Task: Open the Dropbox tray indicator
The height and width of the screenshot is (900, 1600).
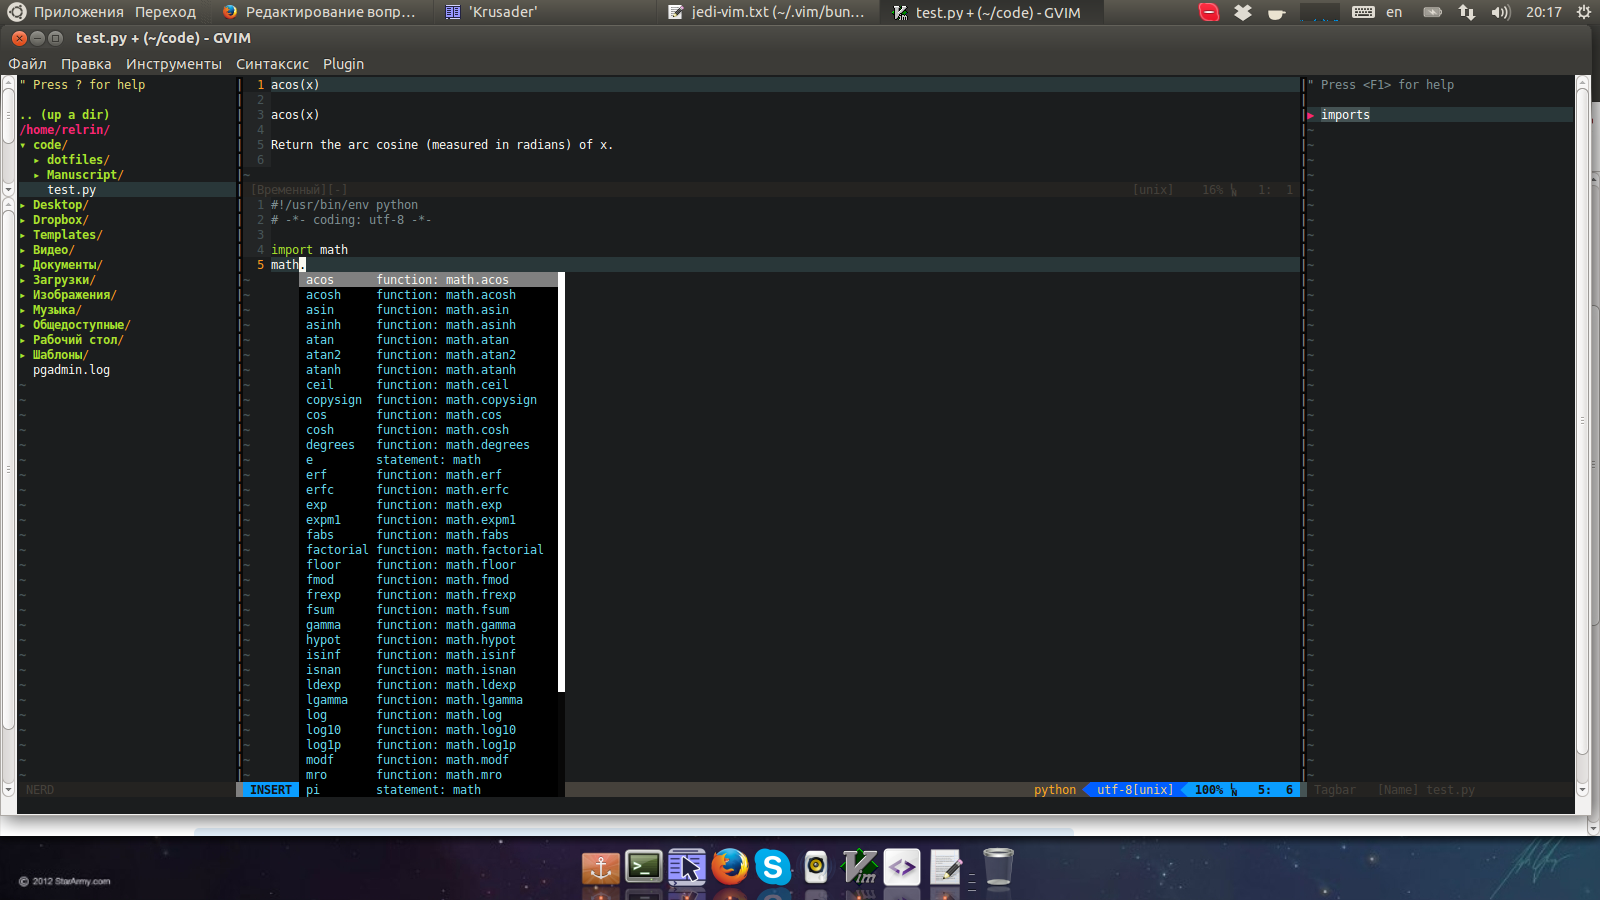Action: point(1243,12)
